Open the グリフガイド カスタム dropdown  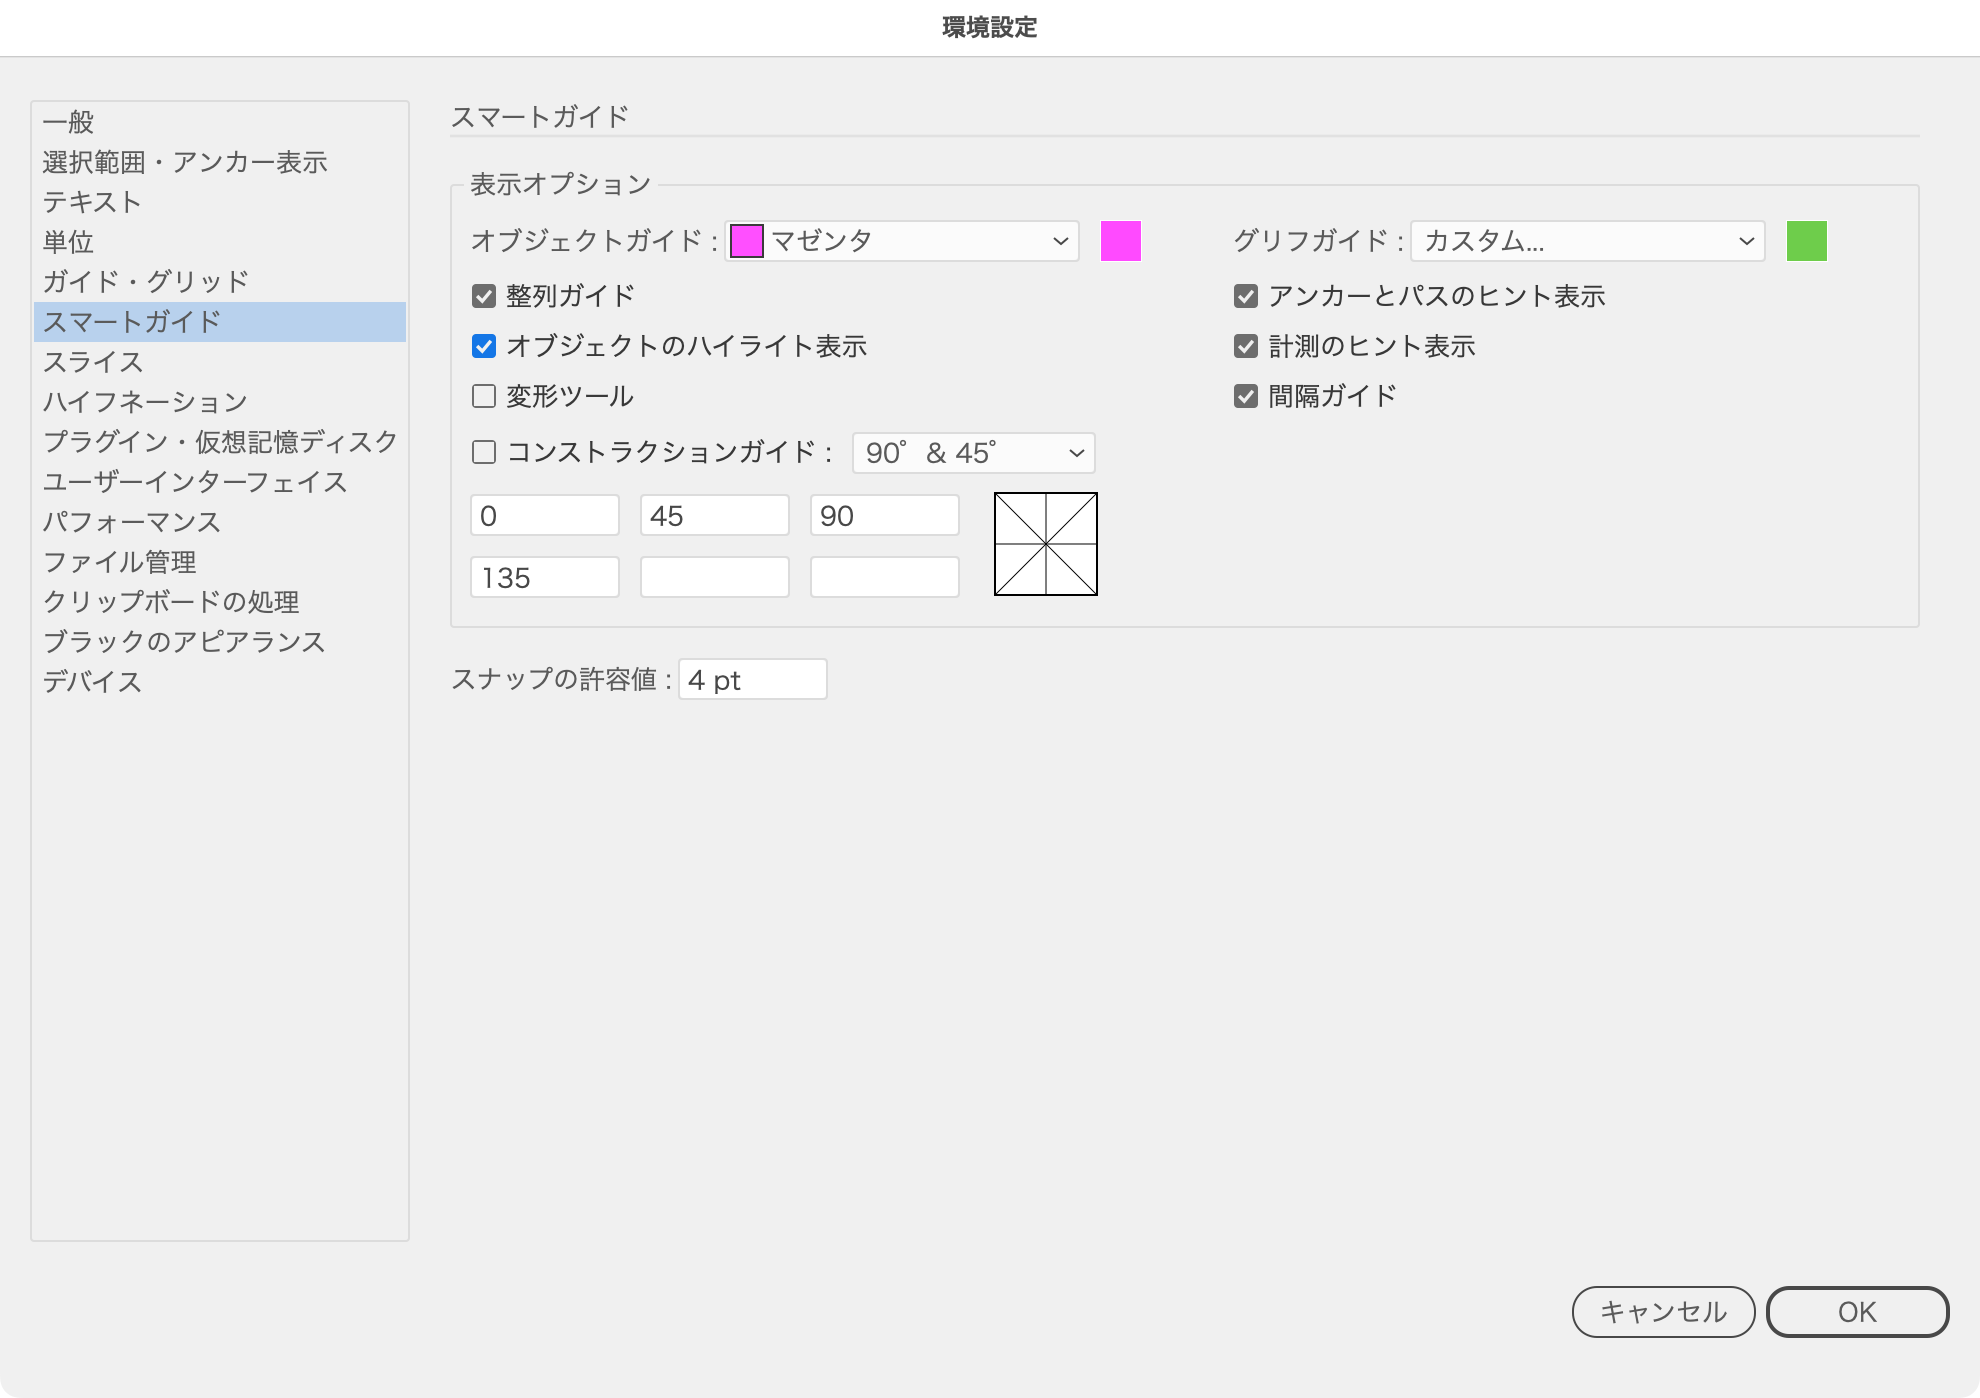pos(1587,240)
